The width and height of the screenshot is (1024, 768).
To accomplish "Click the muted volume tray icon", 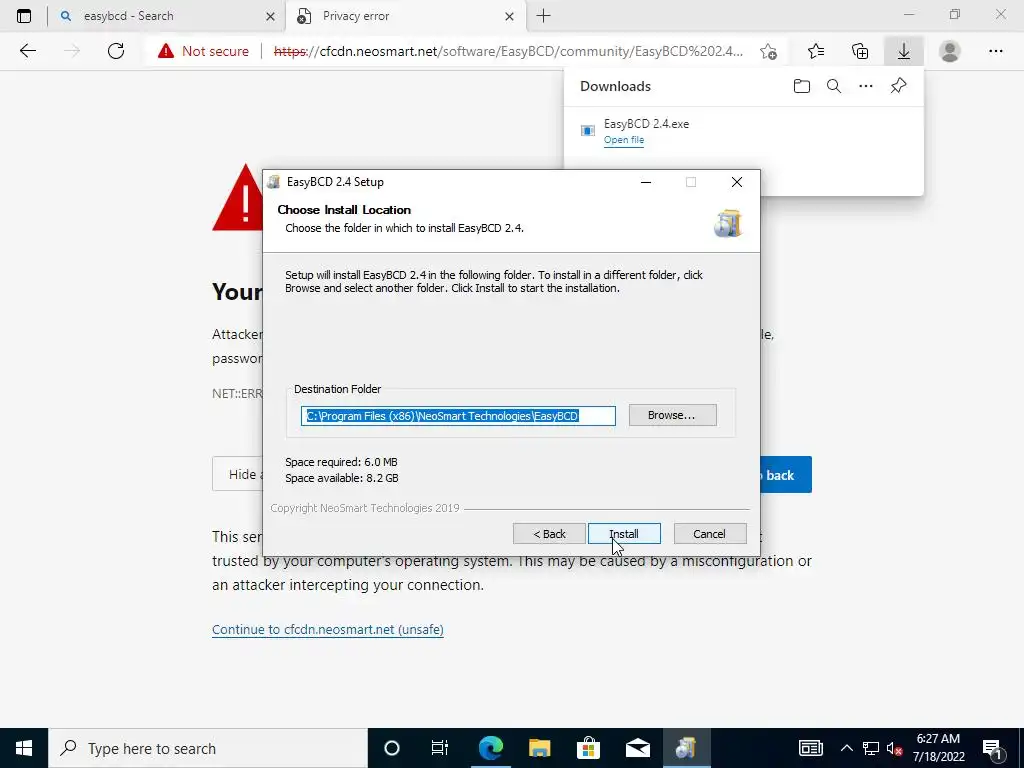I will [x=894, y=748].
